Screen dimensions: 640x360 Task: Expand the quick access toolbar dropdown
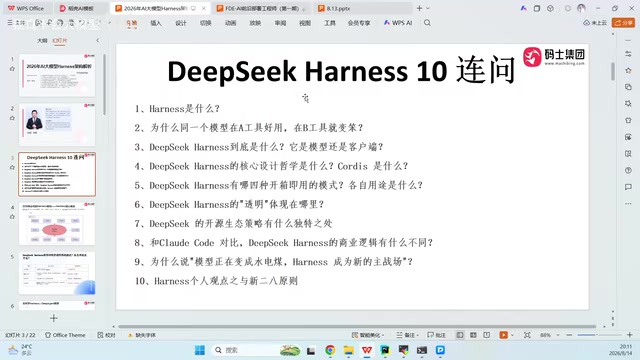coord(109,23)
